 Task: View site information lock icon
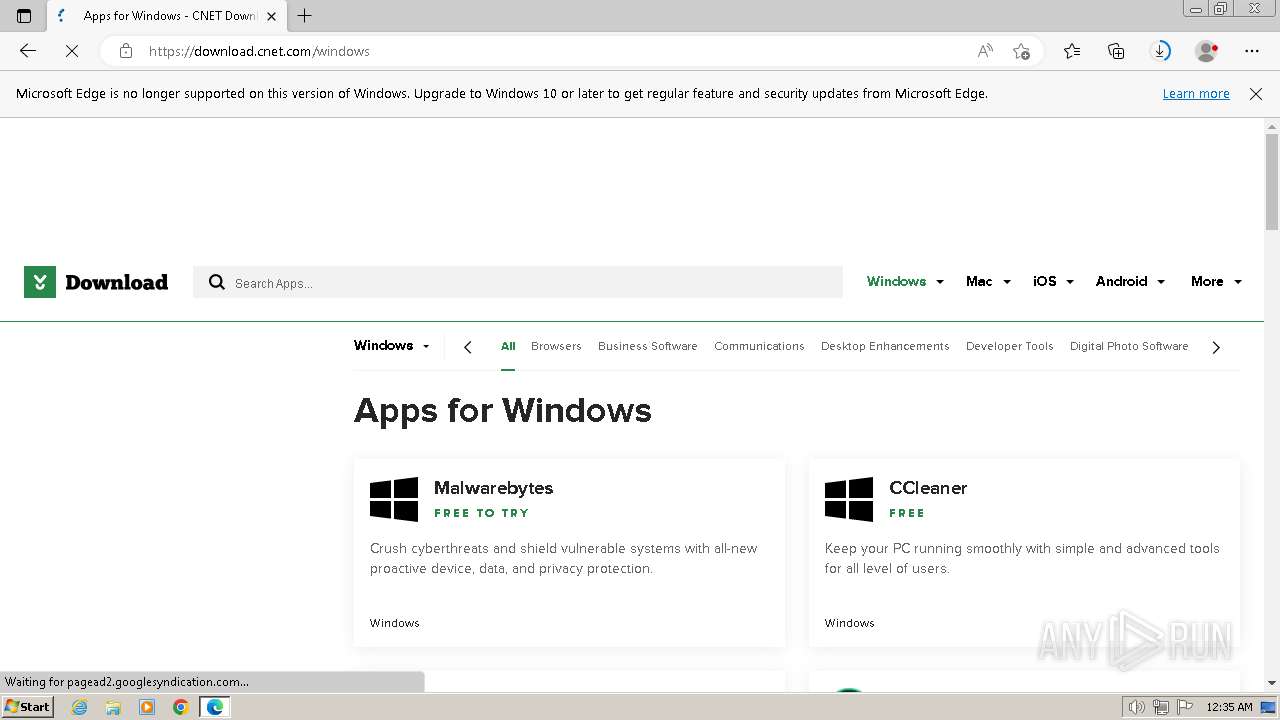click(x=126, y=51)
